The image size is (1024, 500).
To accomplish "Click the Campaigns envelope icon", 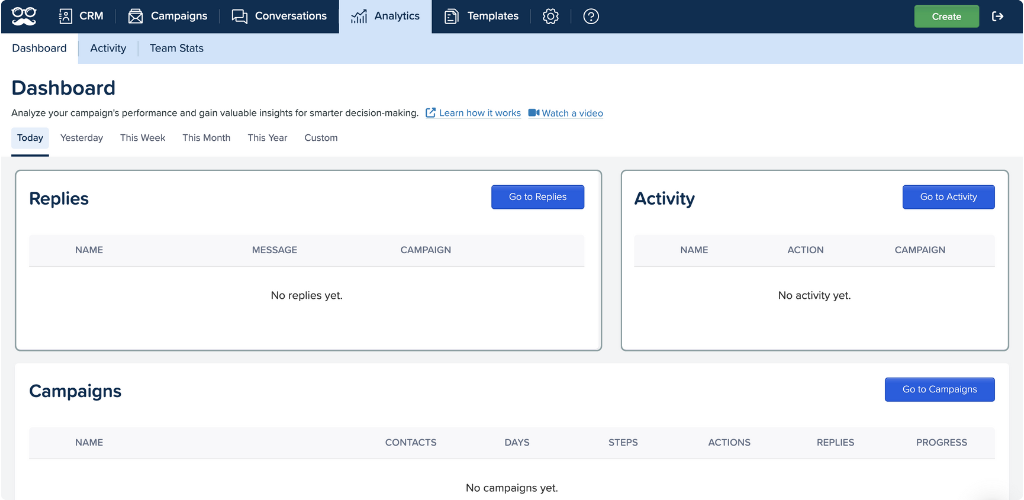I will point(135,16).
